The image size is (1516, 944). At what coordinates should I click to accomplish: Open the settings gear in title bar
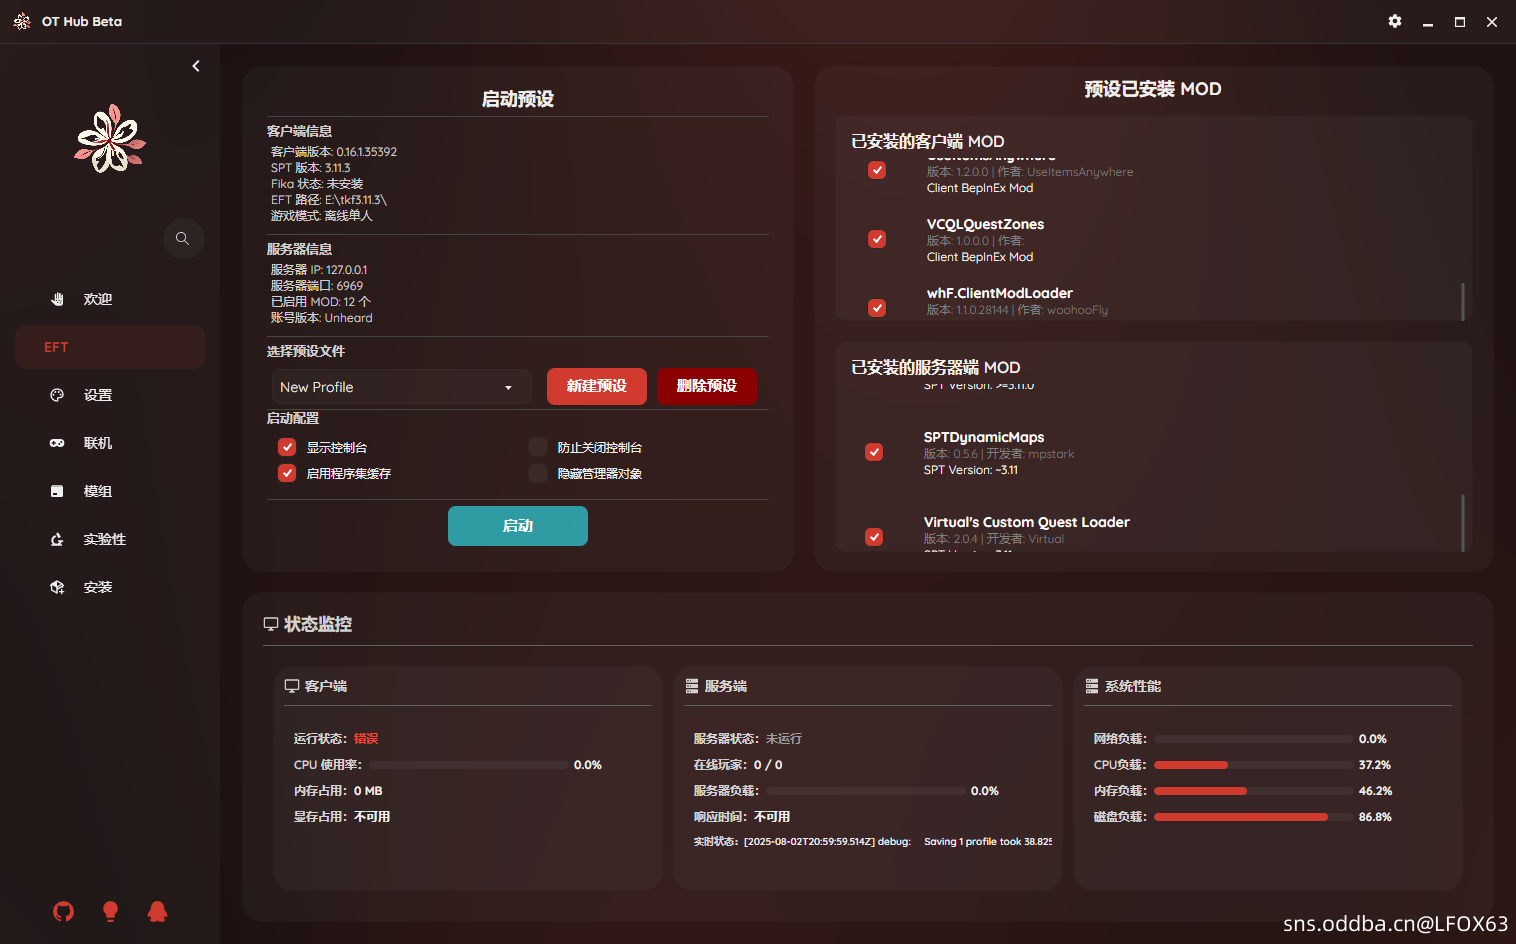pyautogui.click(x=1395, y=21)
